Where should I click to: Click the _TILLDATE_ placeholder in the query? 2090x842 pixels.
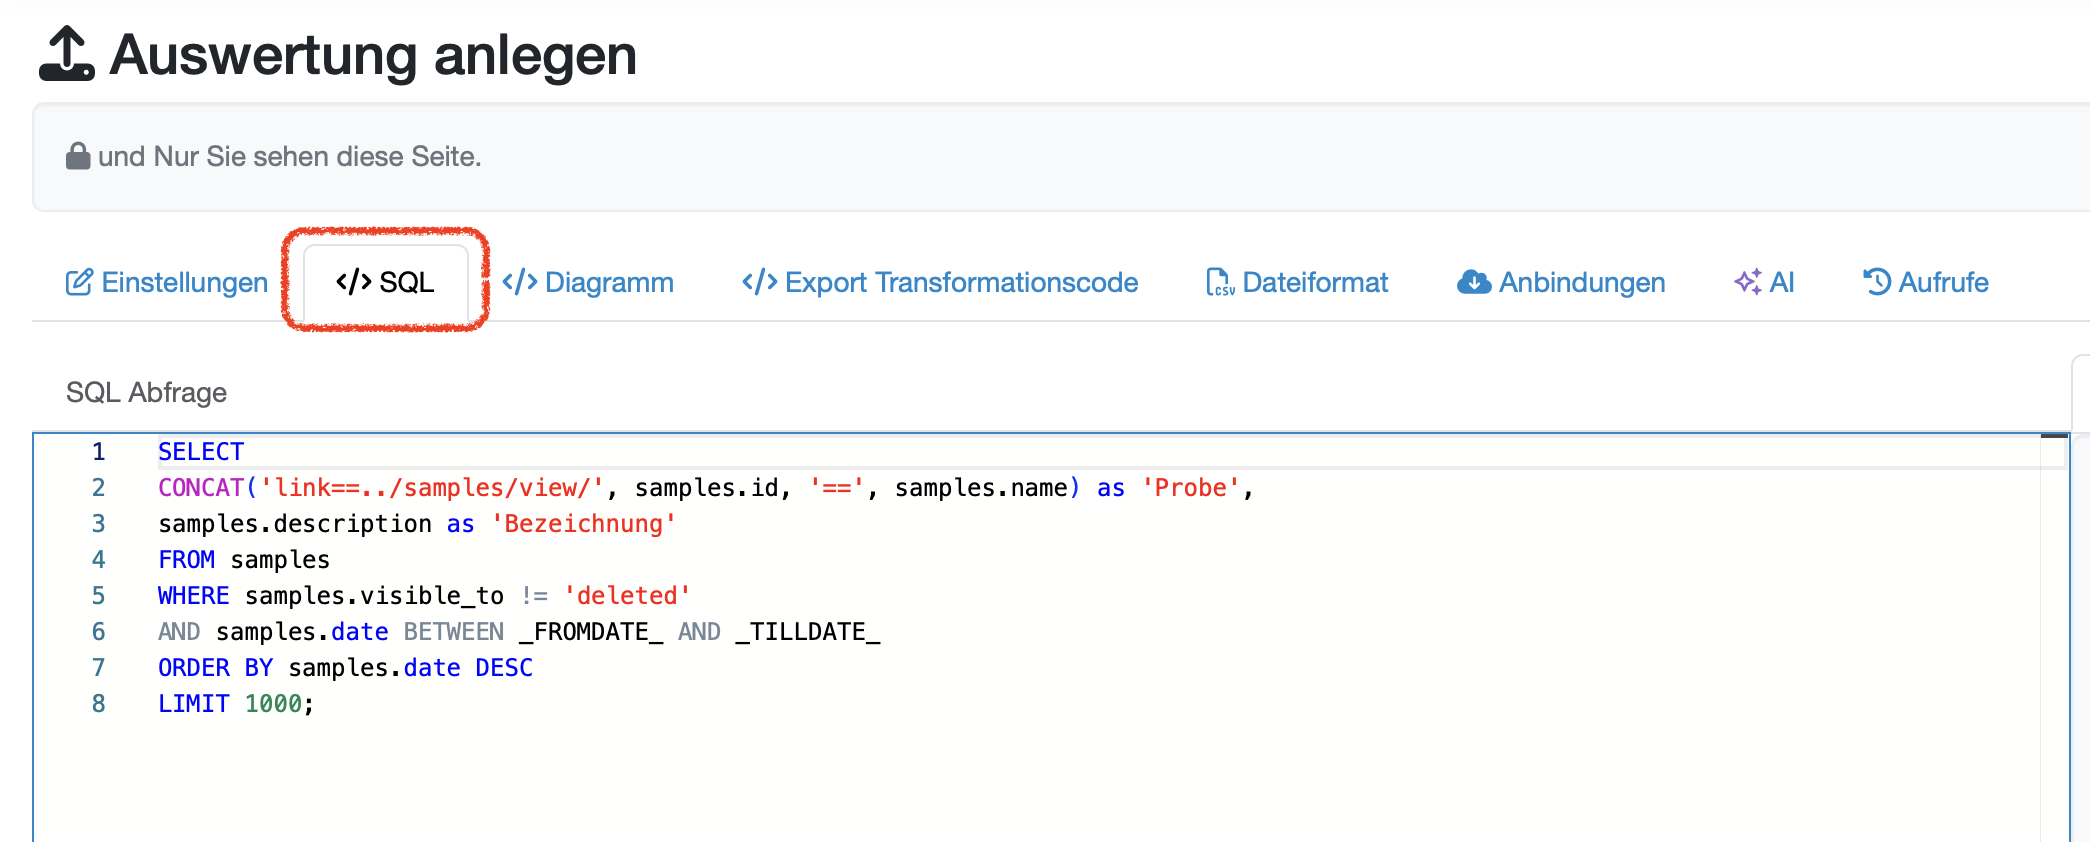coord(808,632)
